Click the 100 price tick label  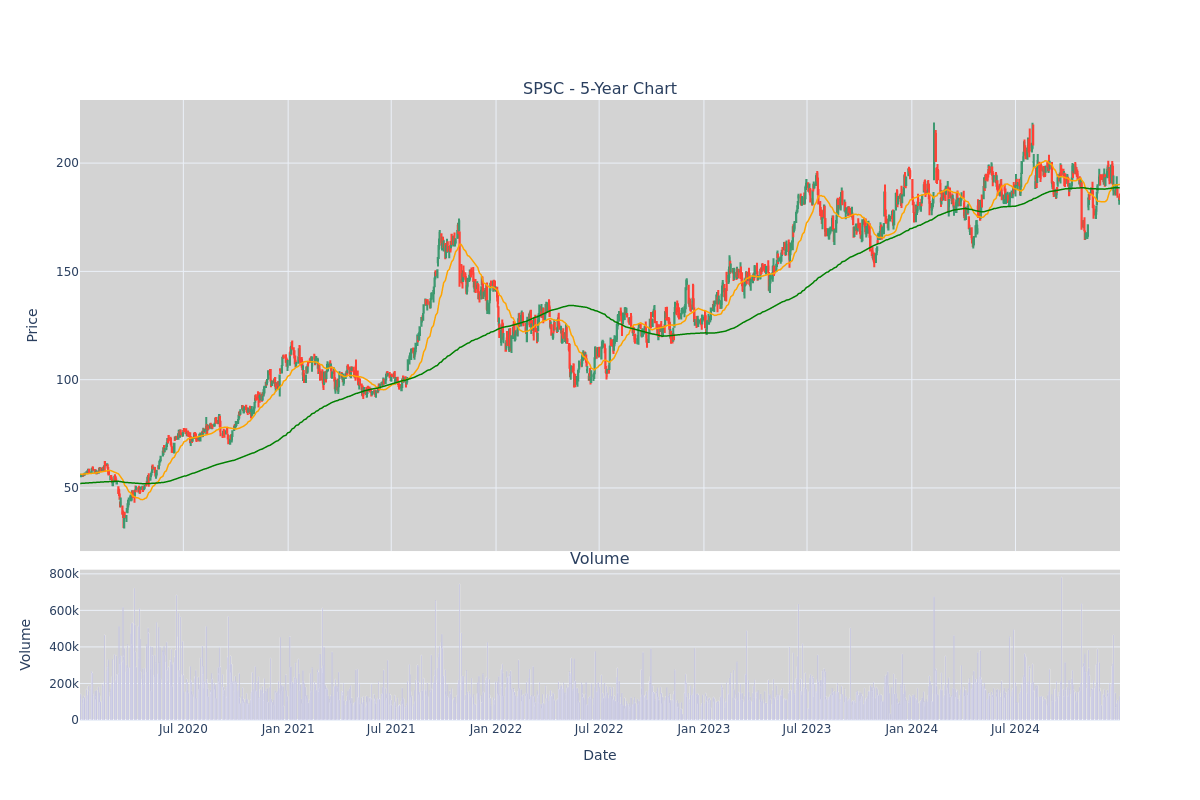67,380
